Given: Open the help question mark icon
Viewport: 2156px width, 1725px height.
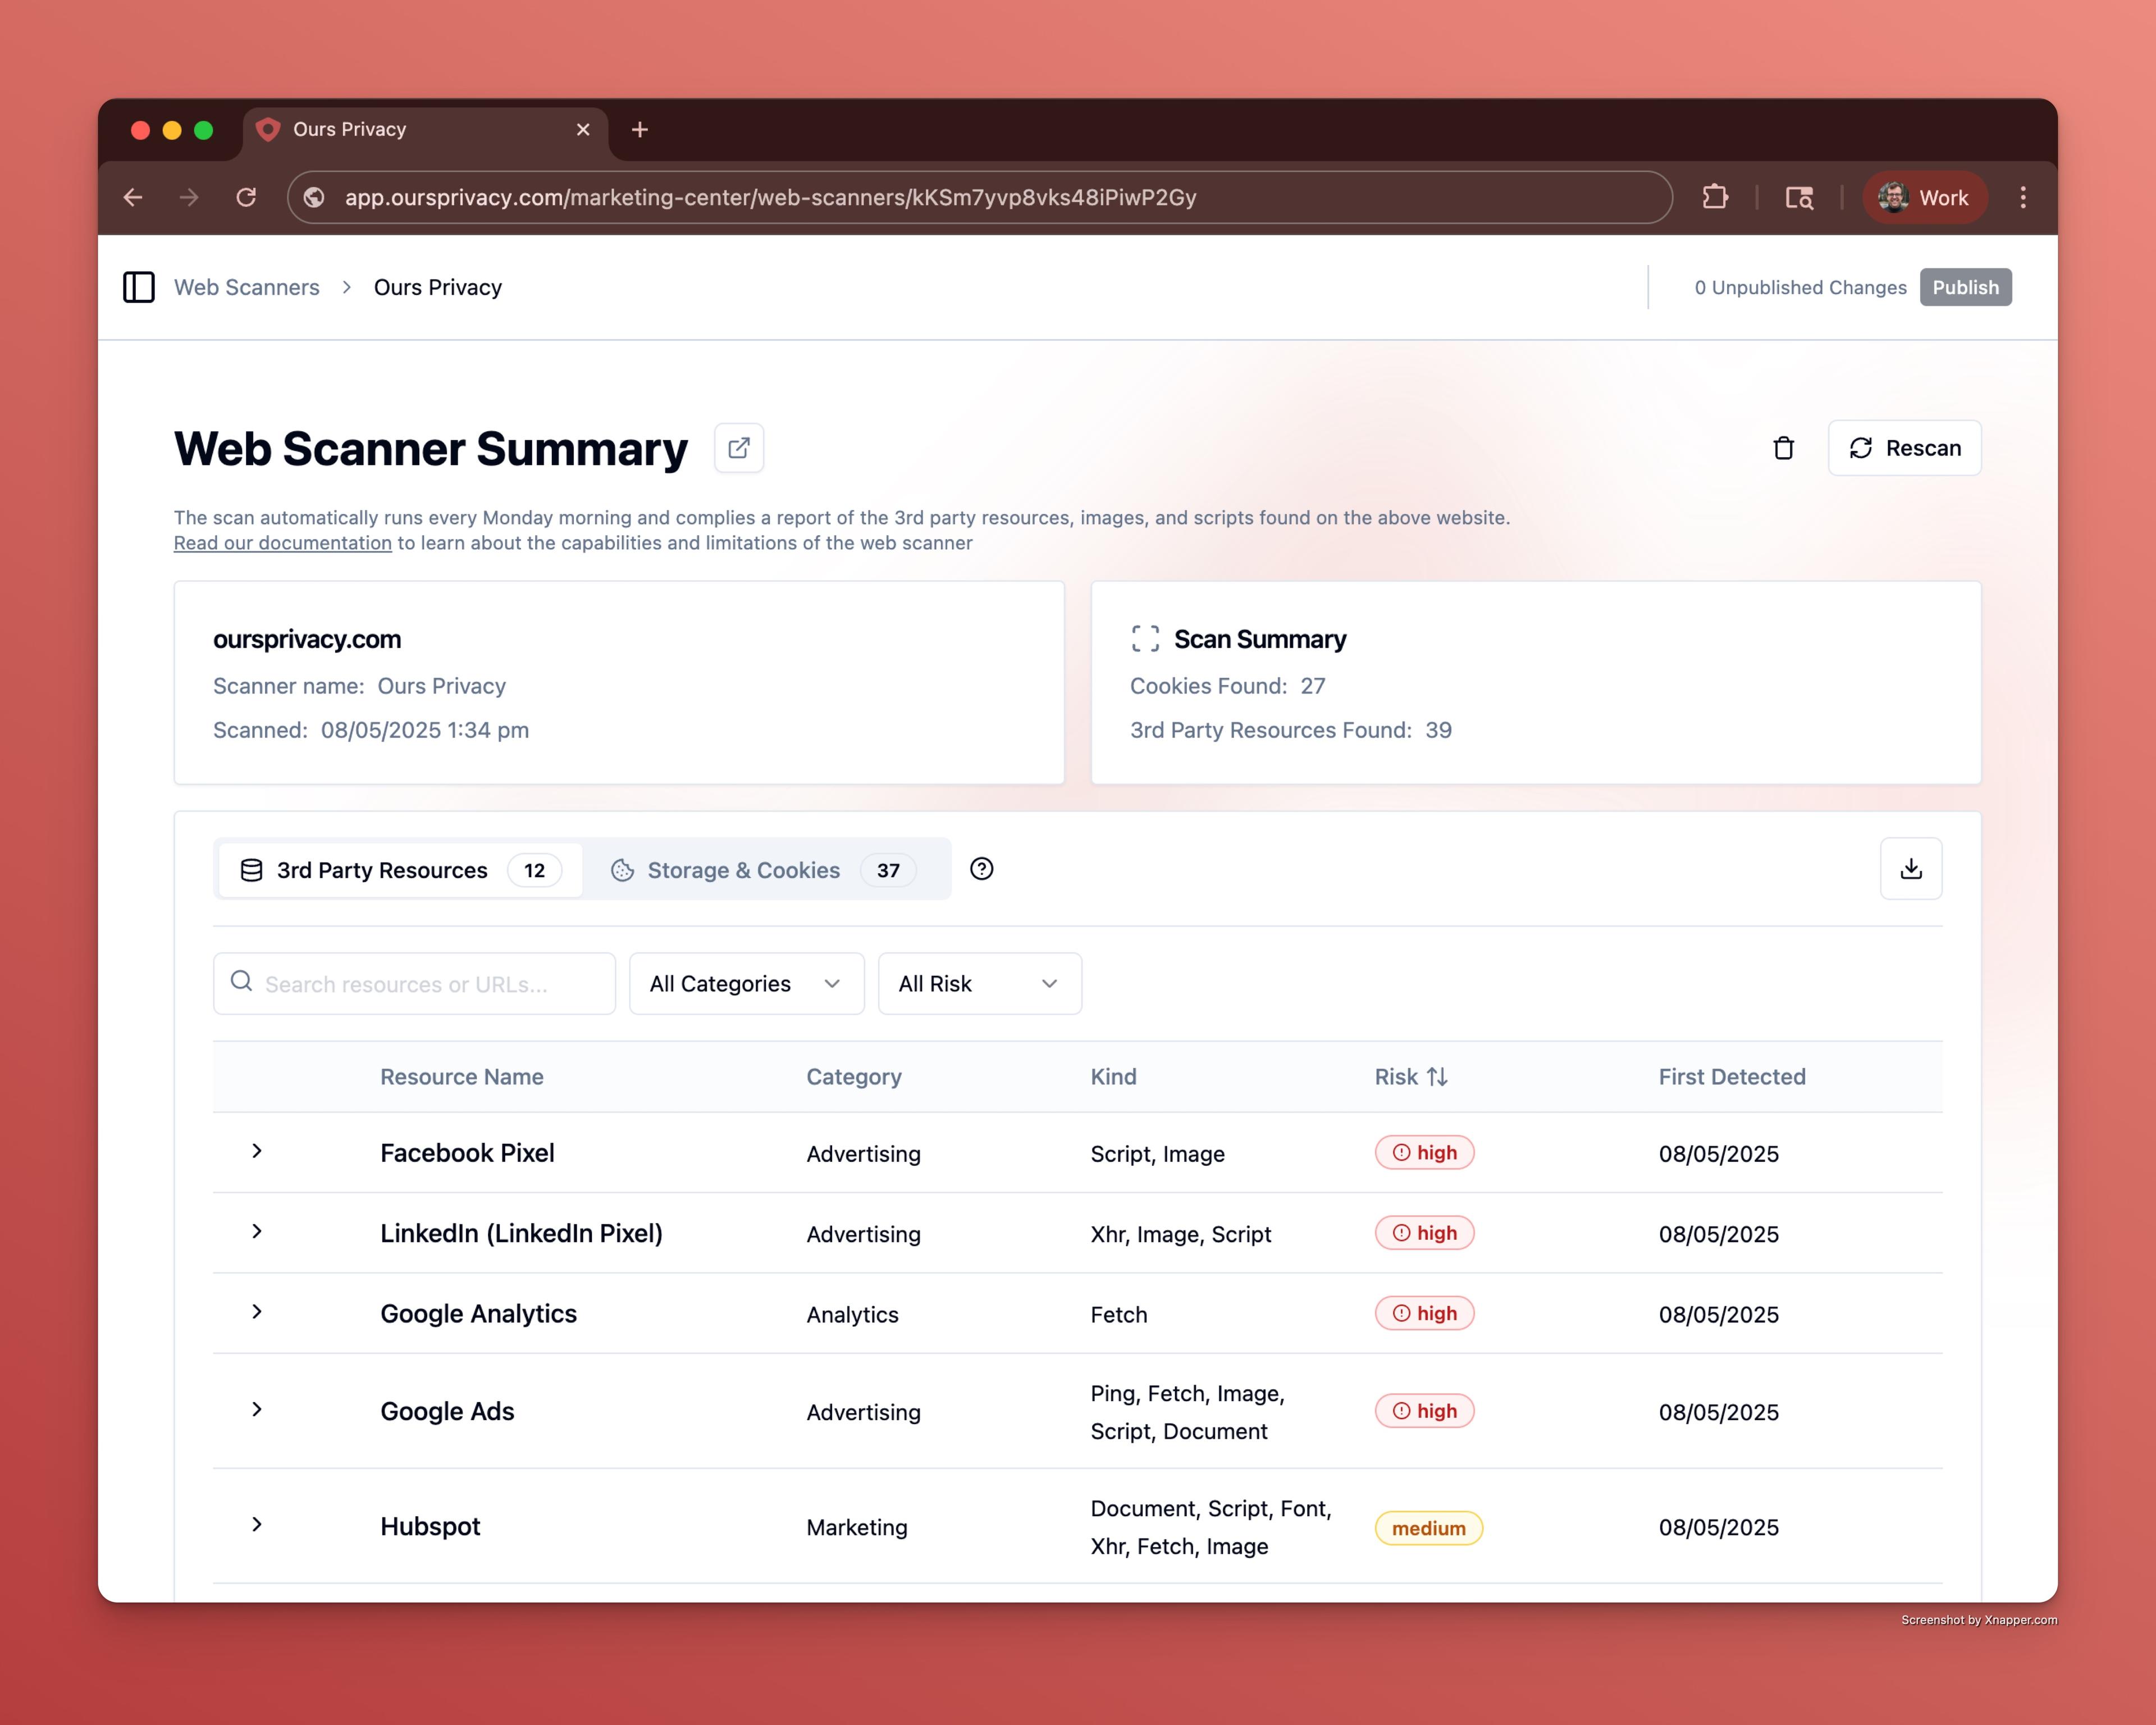Looking at the screenshot, I should [981, 869].
